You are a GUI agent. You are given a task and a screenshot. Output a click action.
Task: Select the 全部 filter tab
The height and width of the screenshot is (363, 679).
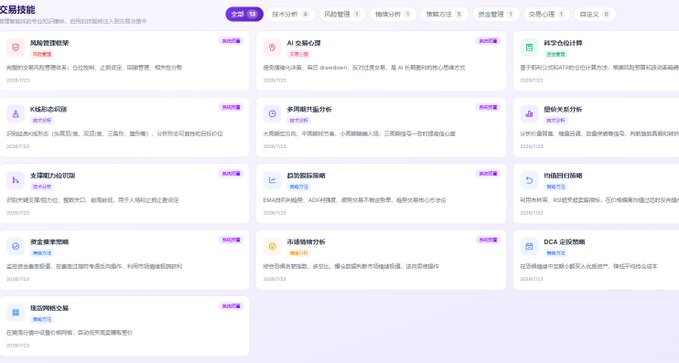coord(244,14)
